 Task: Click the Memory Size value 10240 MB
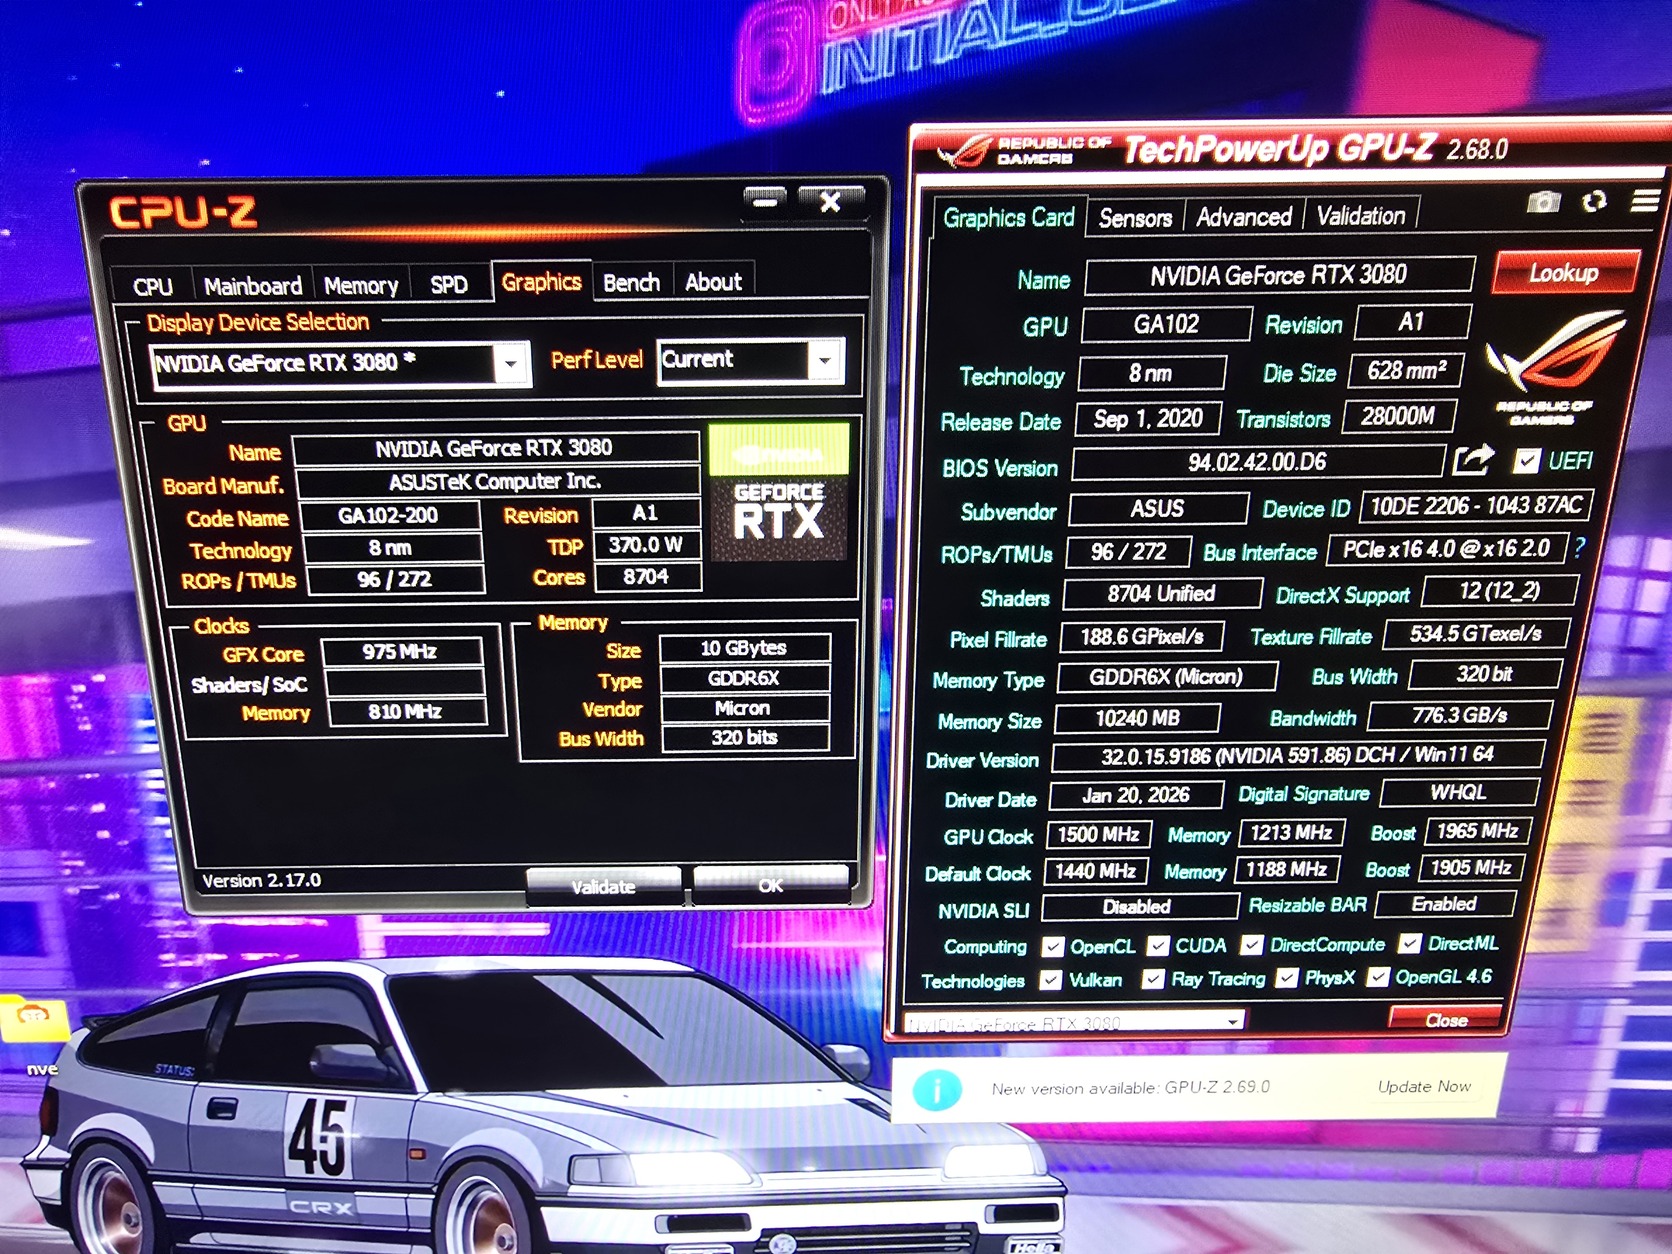point(1137,718)
